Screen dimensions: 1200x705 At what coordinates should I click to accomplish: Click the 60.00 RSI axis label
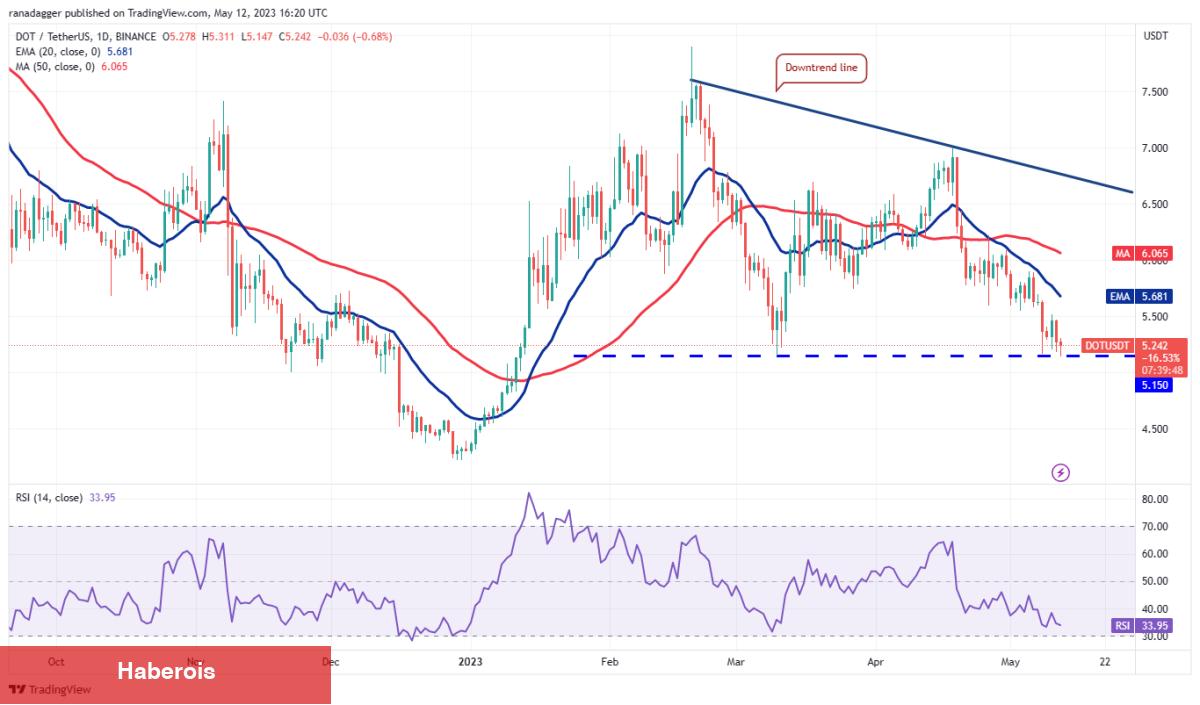1155,554
